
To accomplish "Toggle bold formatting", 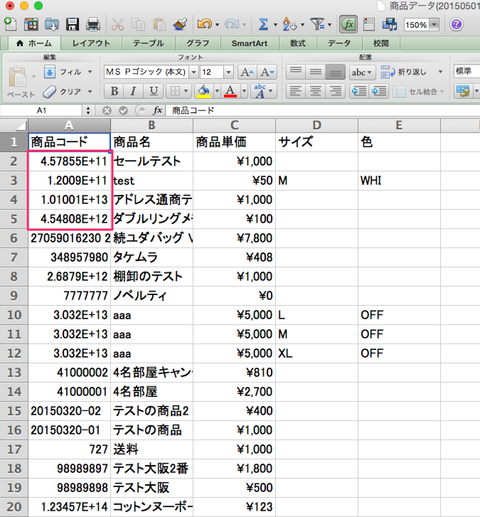I will tap(114, 91).
